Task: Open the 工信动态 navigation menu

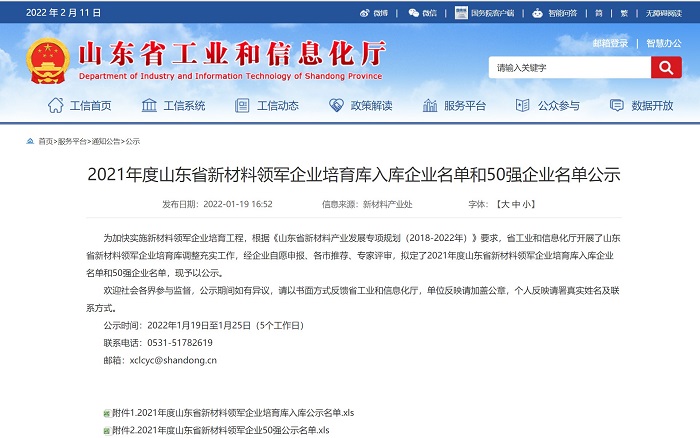Action: click(267, 106)
